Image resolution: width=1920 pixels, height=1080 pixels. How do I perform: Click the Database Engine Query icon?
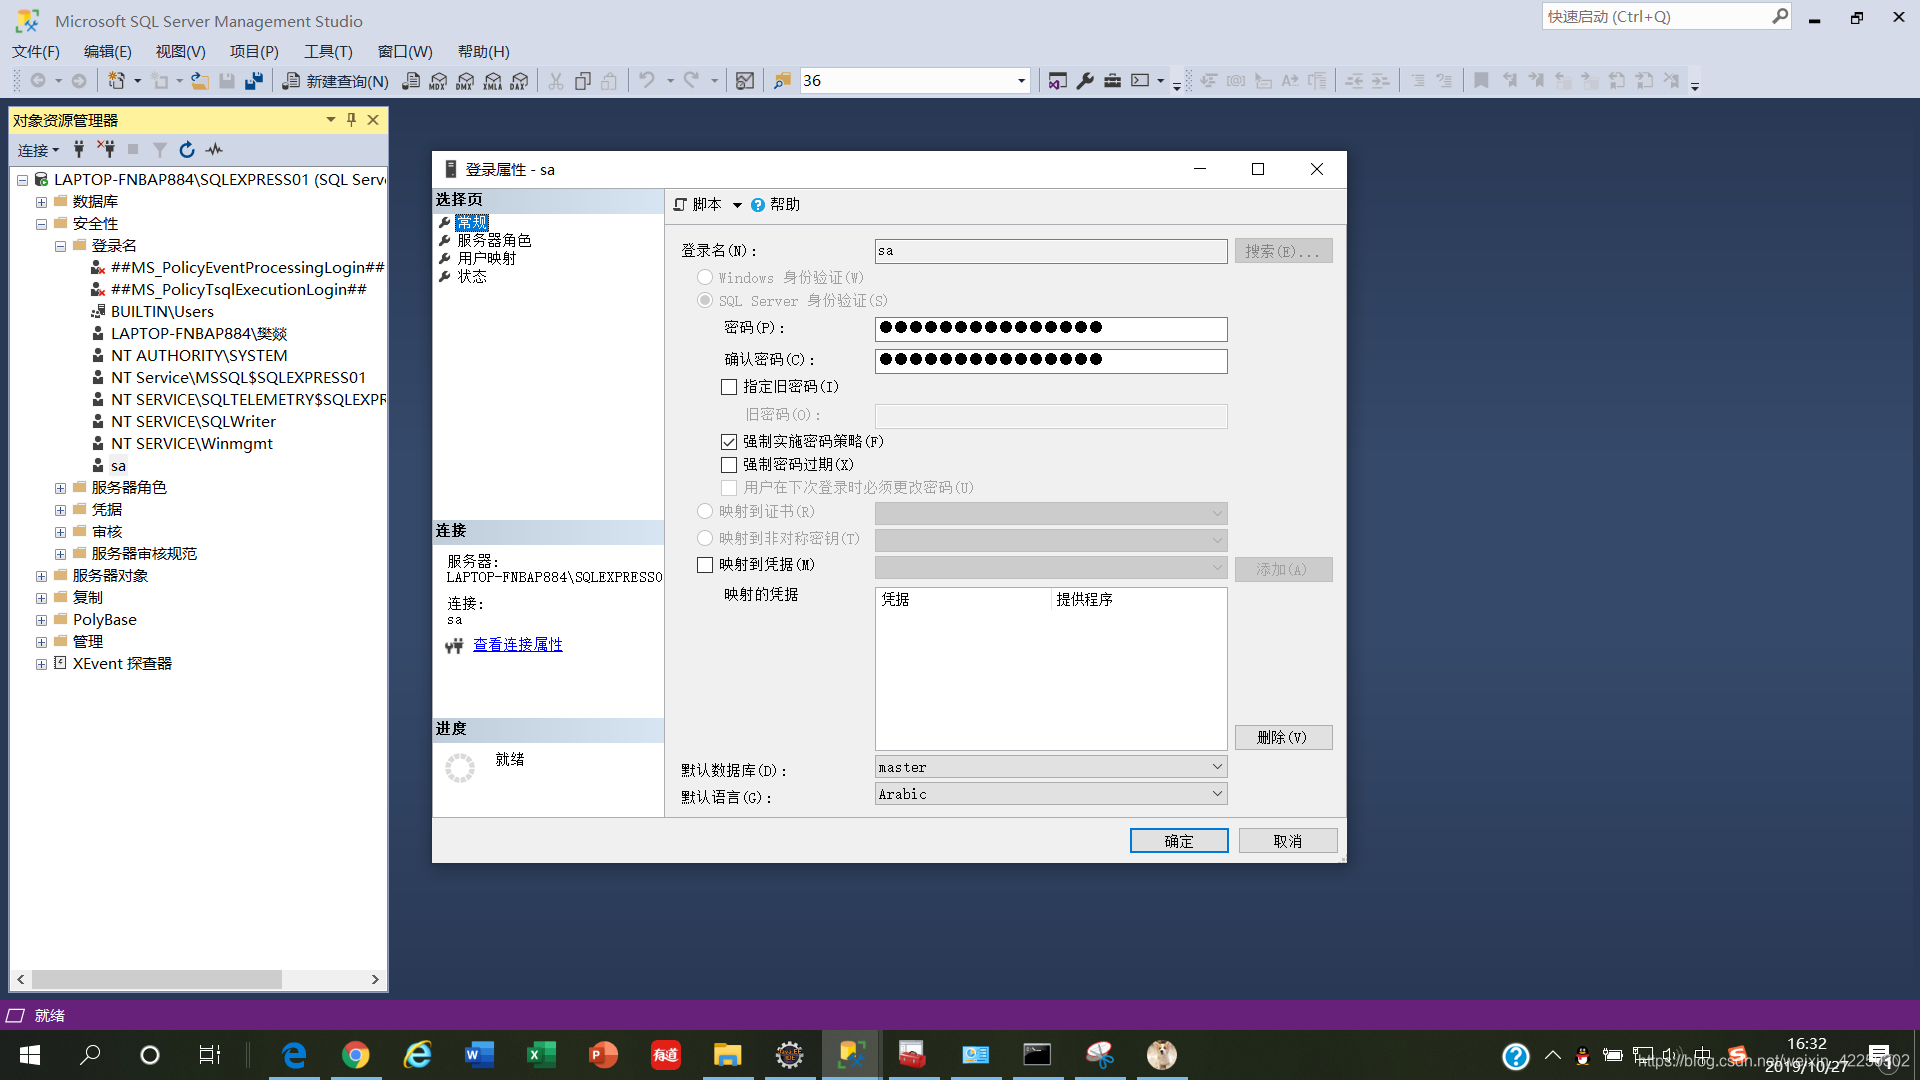click(411, 81)
